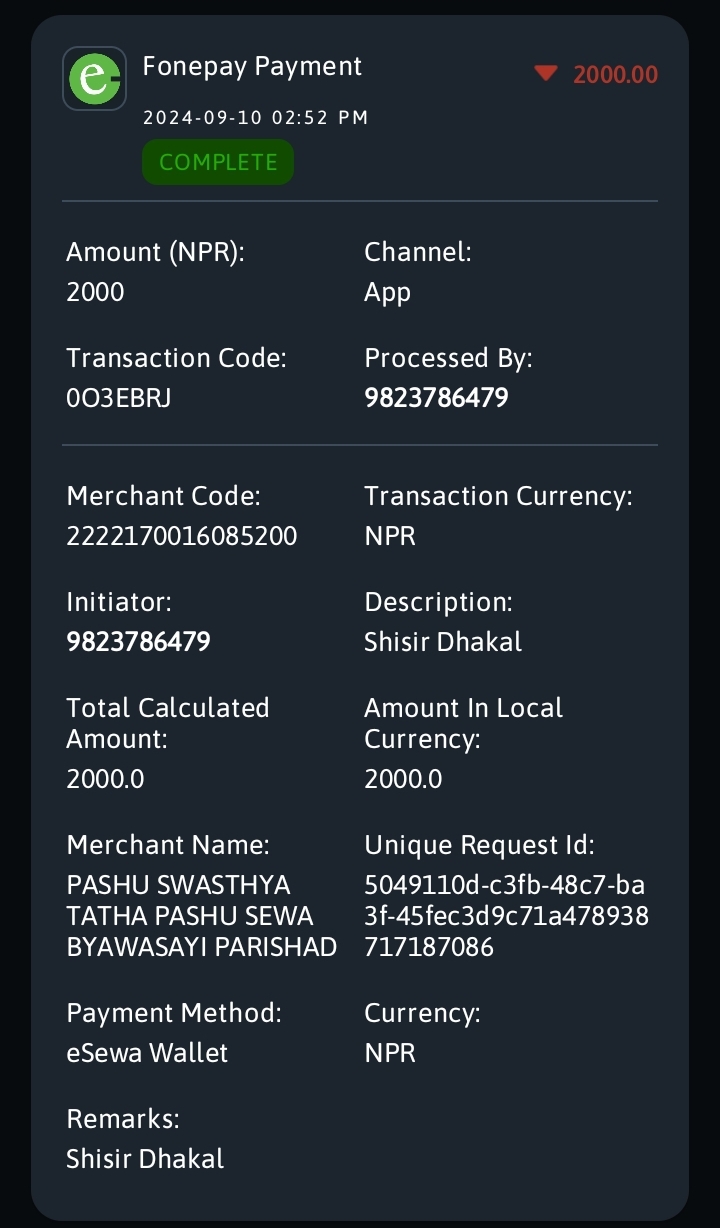Tap the eSewa Wallet payment method
This screenshot has height=1228, width=720.
click(147, 1053)
